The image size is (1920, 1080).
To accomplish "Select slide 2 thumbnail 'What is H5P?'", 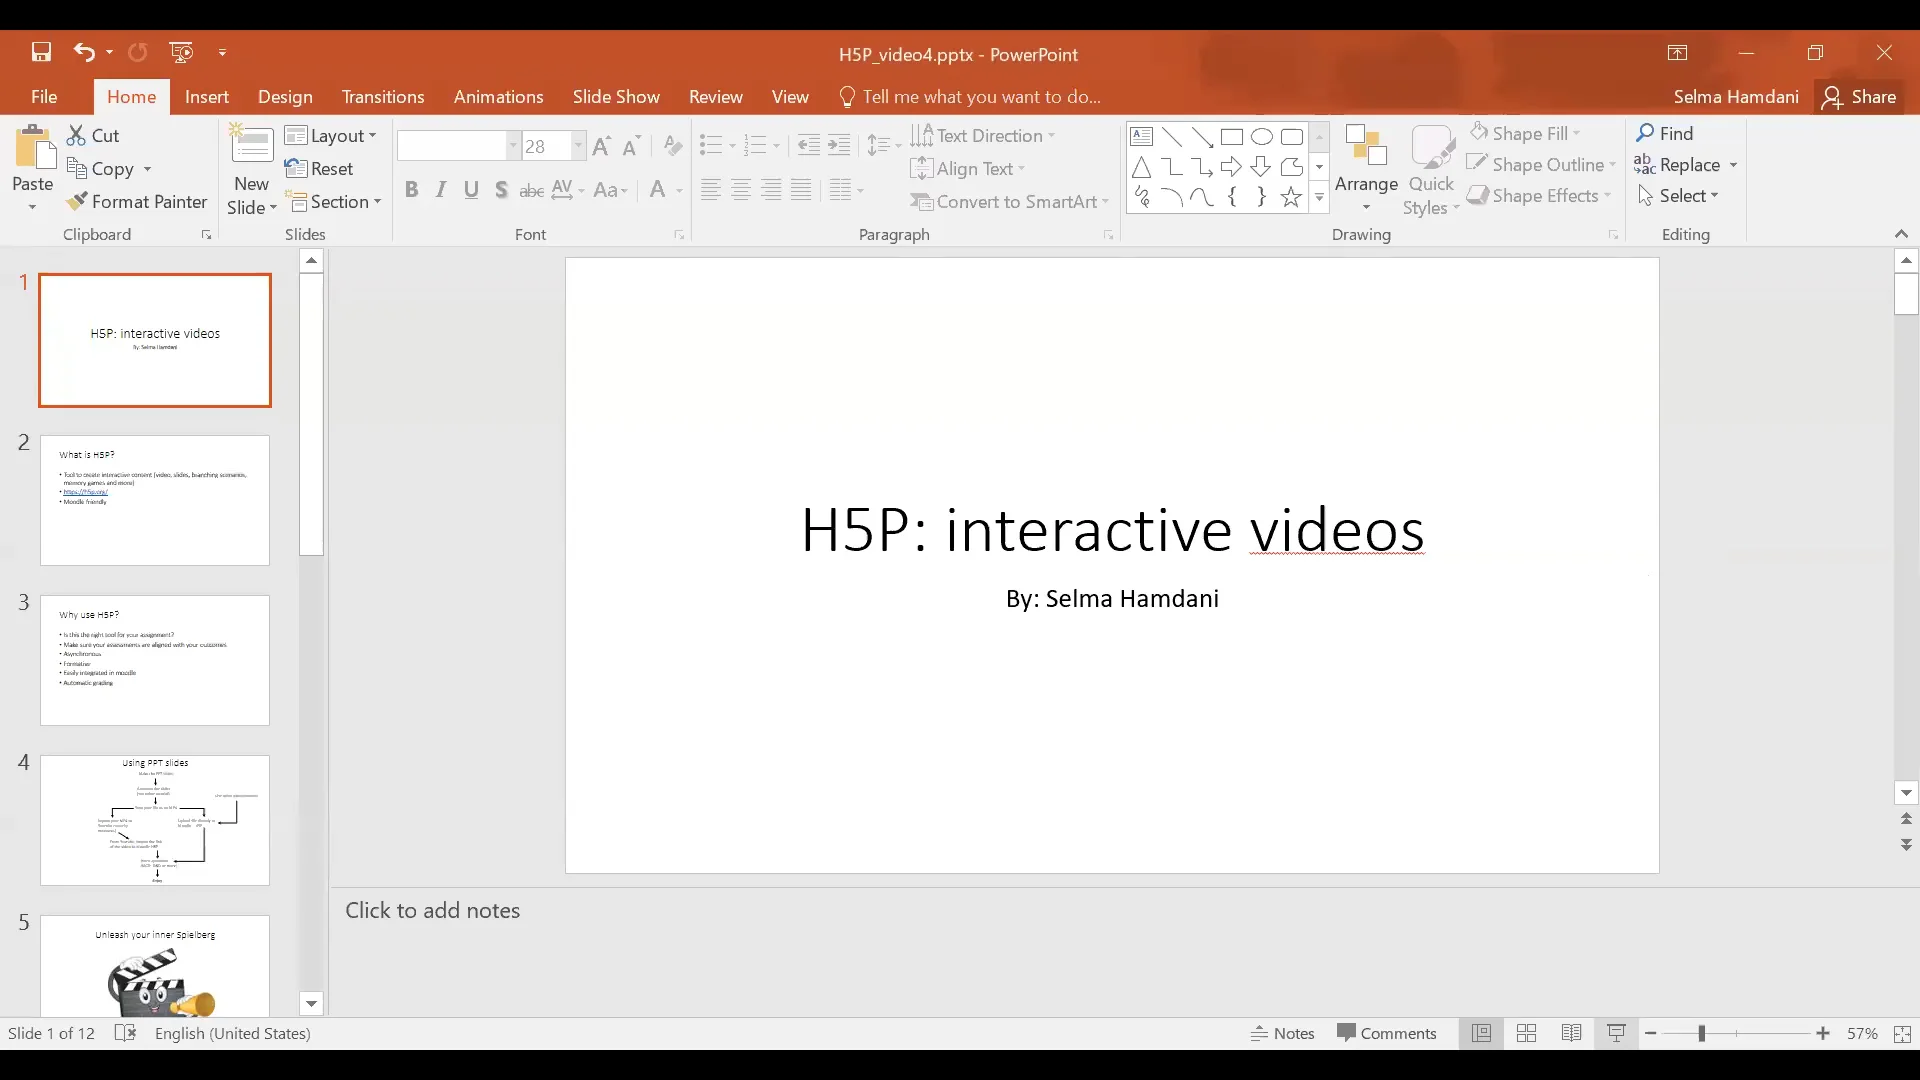I will [155, 500].
